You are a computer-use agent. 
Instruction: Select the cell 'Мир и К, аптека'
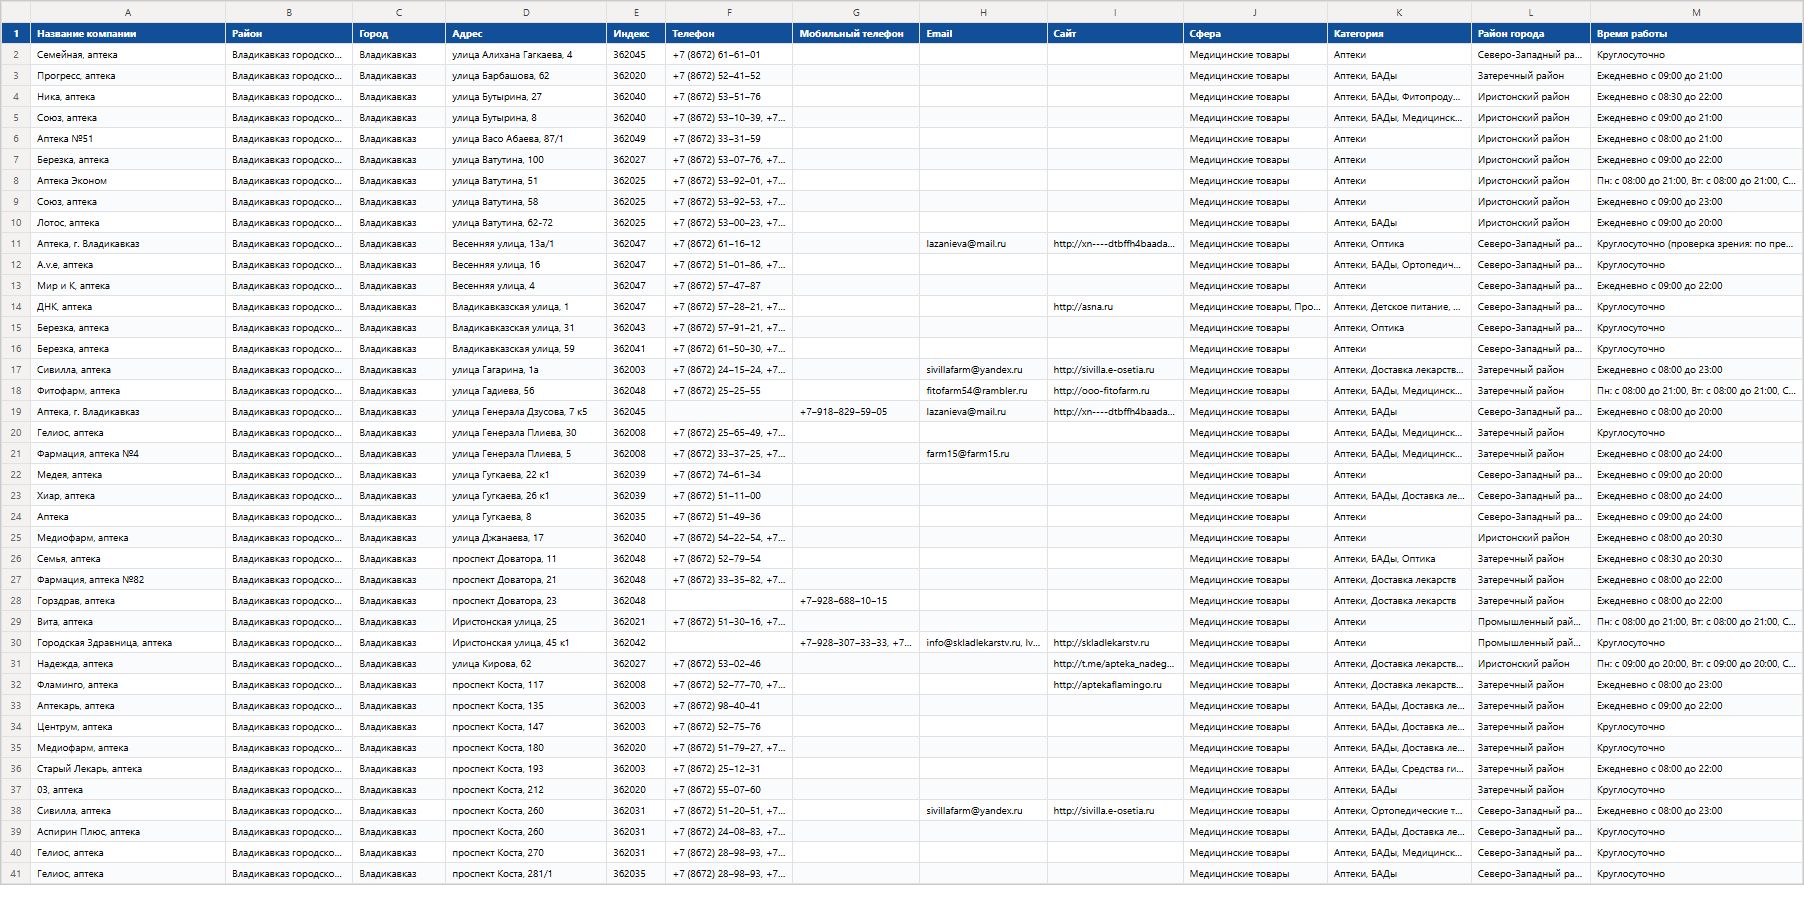[x=128, y=286]
